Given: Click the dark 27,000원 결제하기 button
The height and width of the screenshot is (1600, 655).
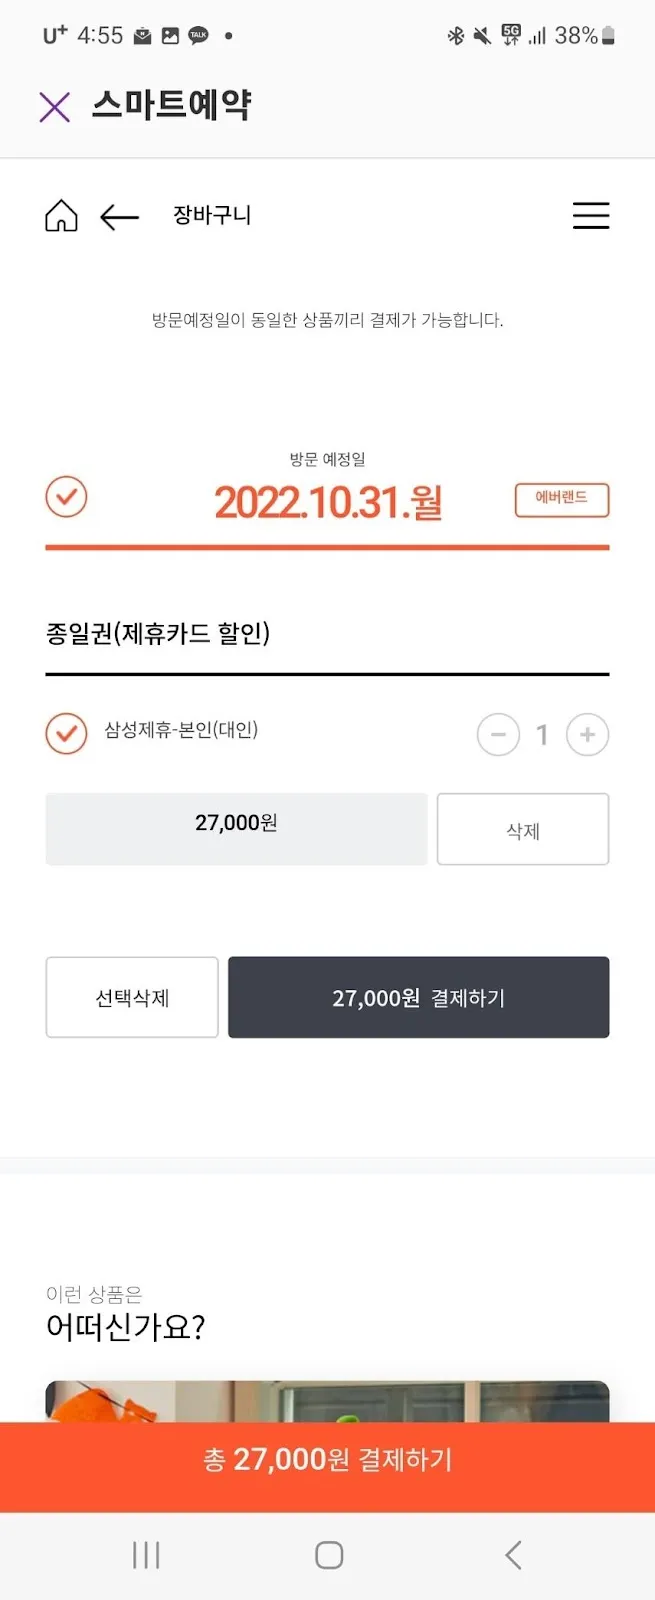Looking at the screenshot, I should (x=419, y=997).
